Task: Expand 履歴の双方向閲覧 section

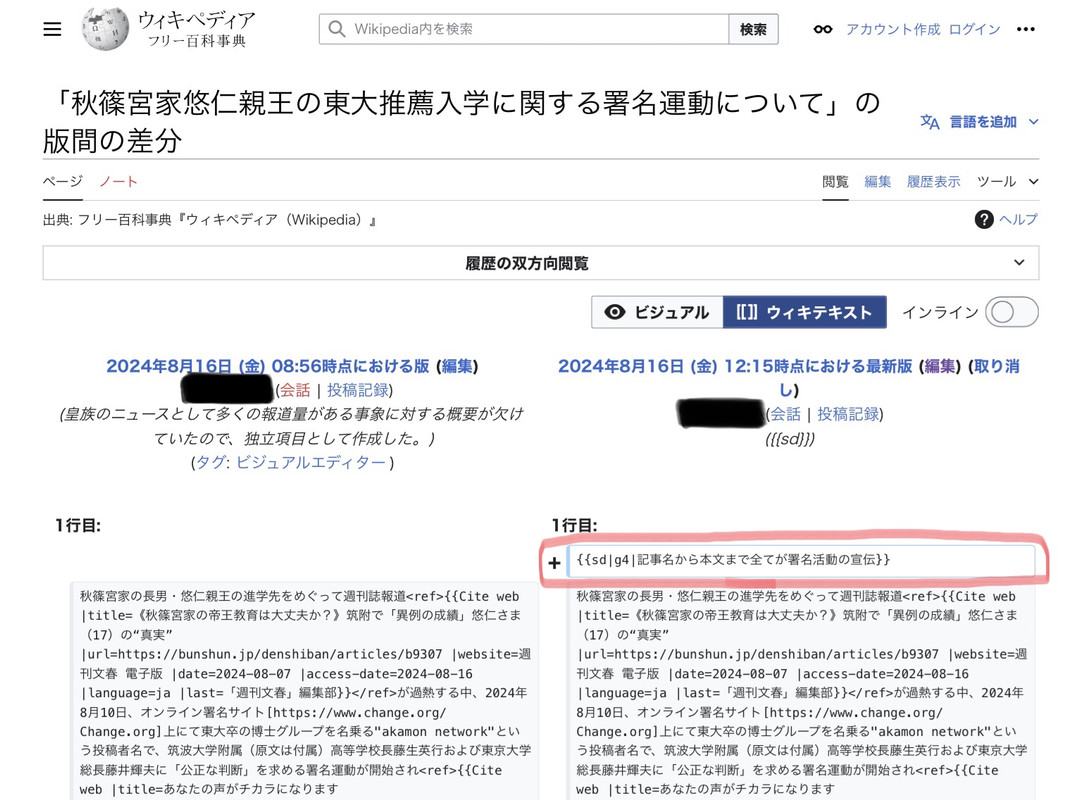Action: click(x=540, y=263)
